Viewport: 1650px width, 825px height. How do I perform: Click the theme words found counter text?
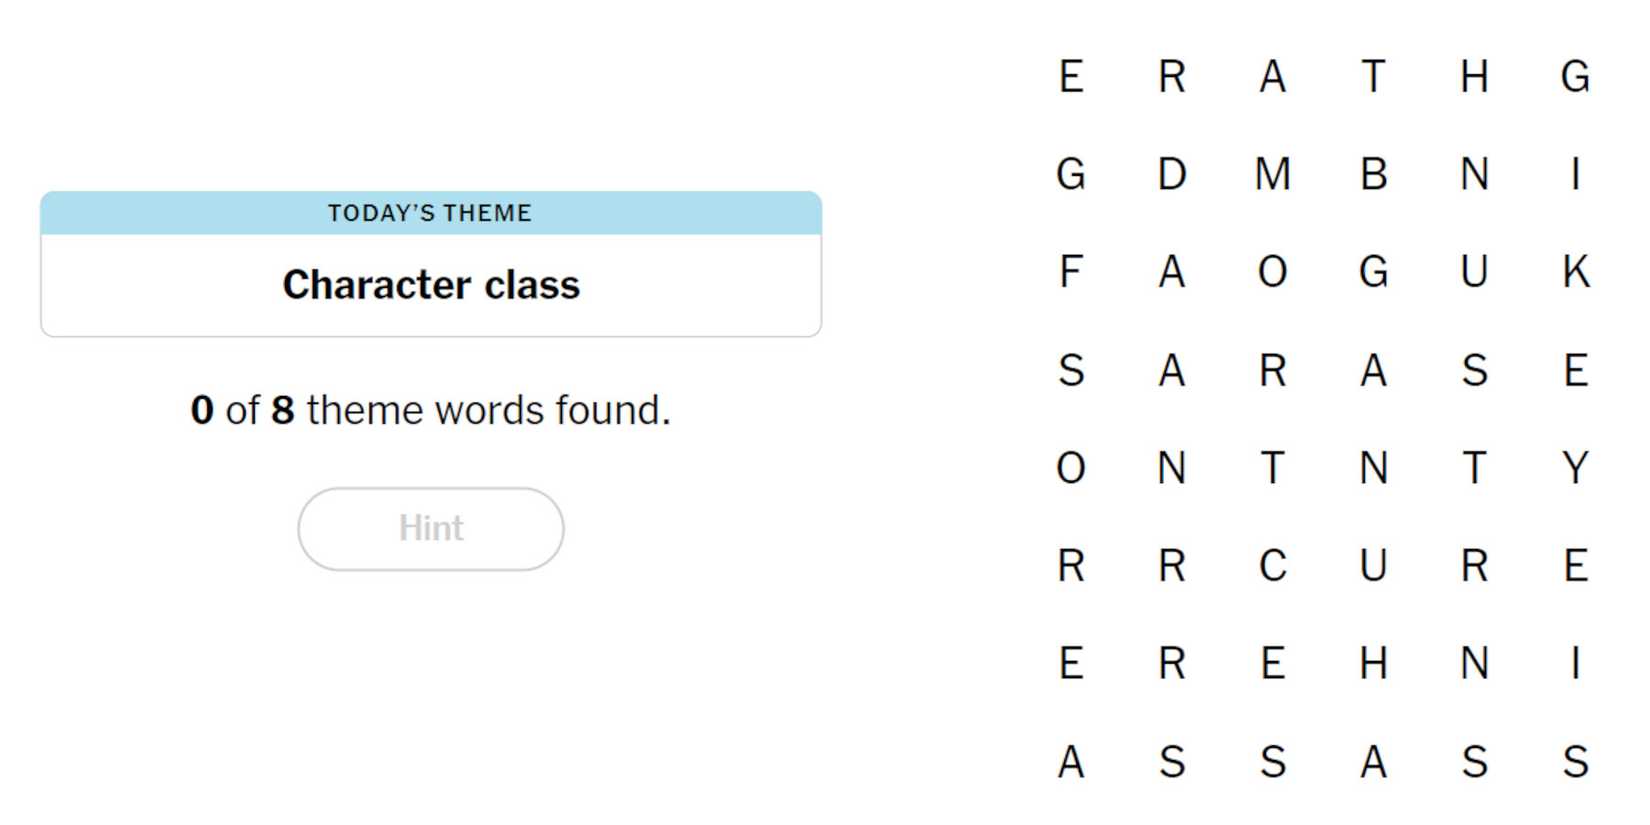430,410
